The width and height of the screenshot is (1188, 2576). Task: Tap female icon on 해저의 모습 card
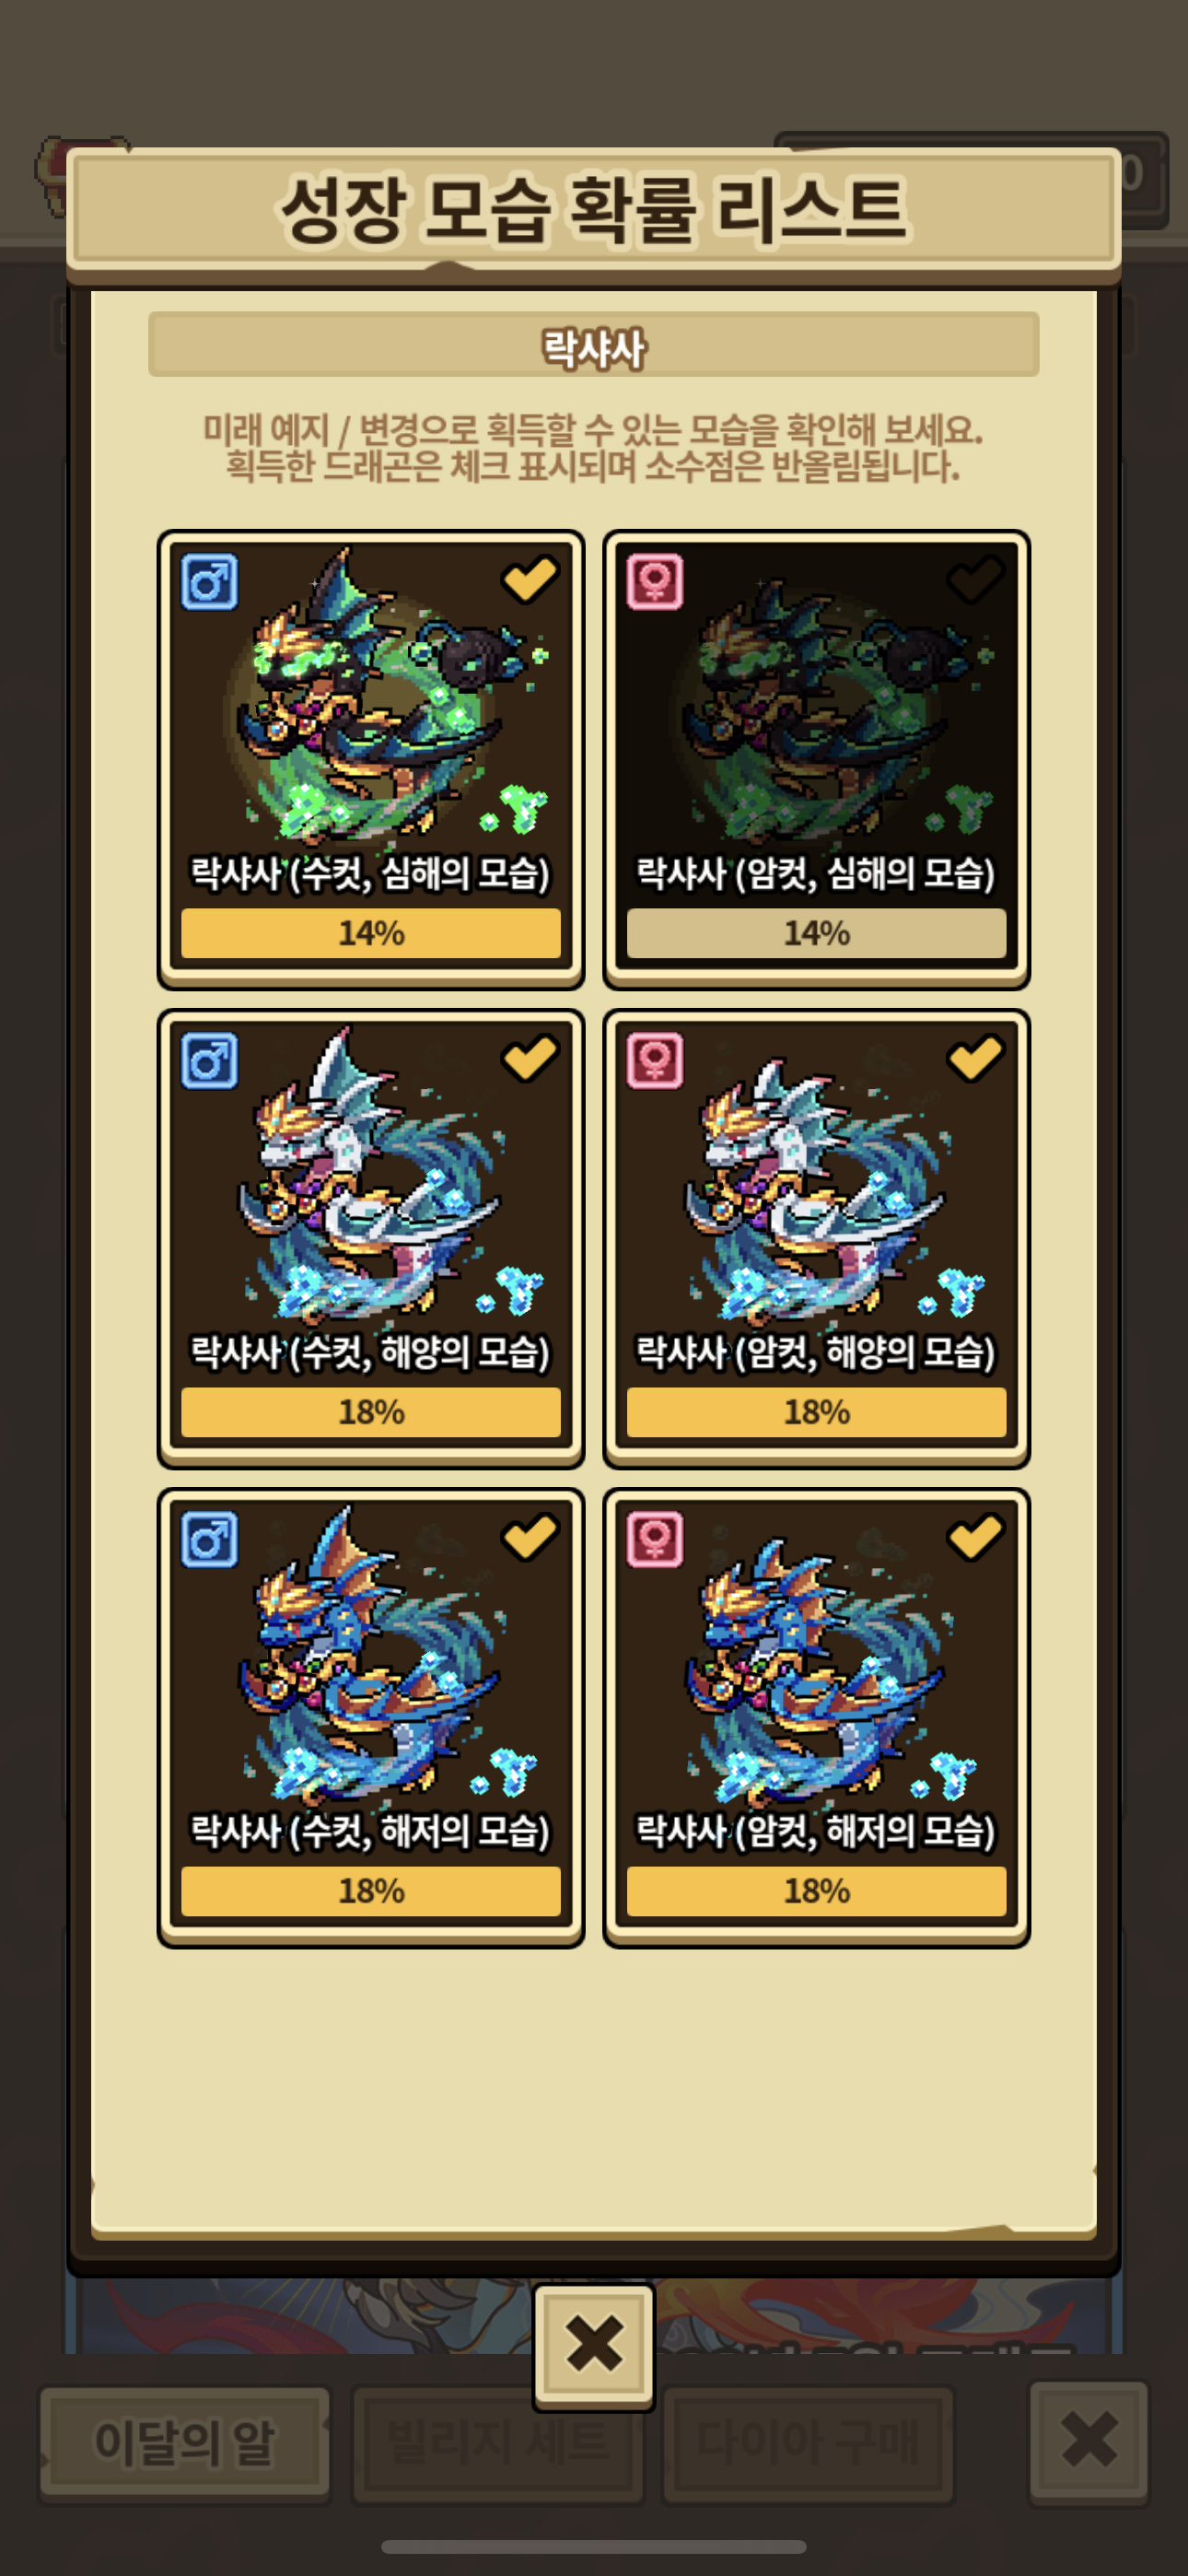(x=655, y=1539)
